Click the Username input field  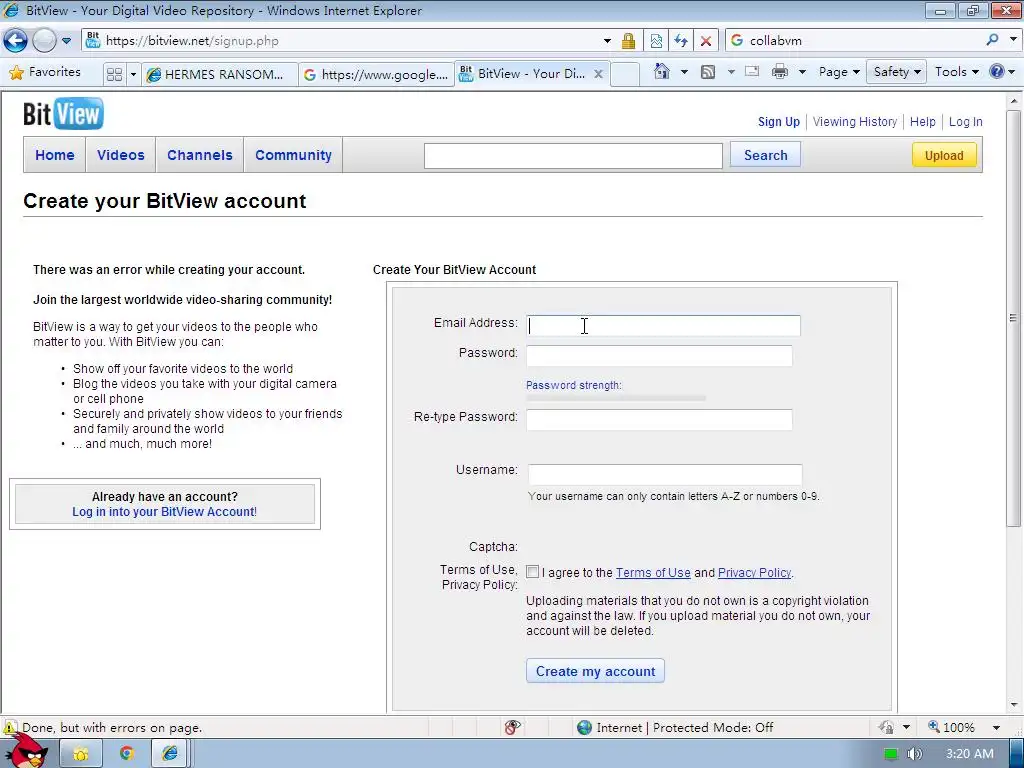[x=665, y=474]
